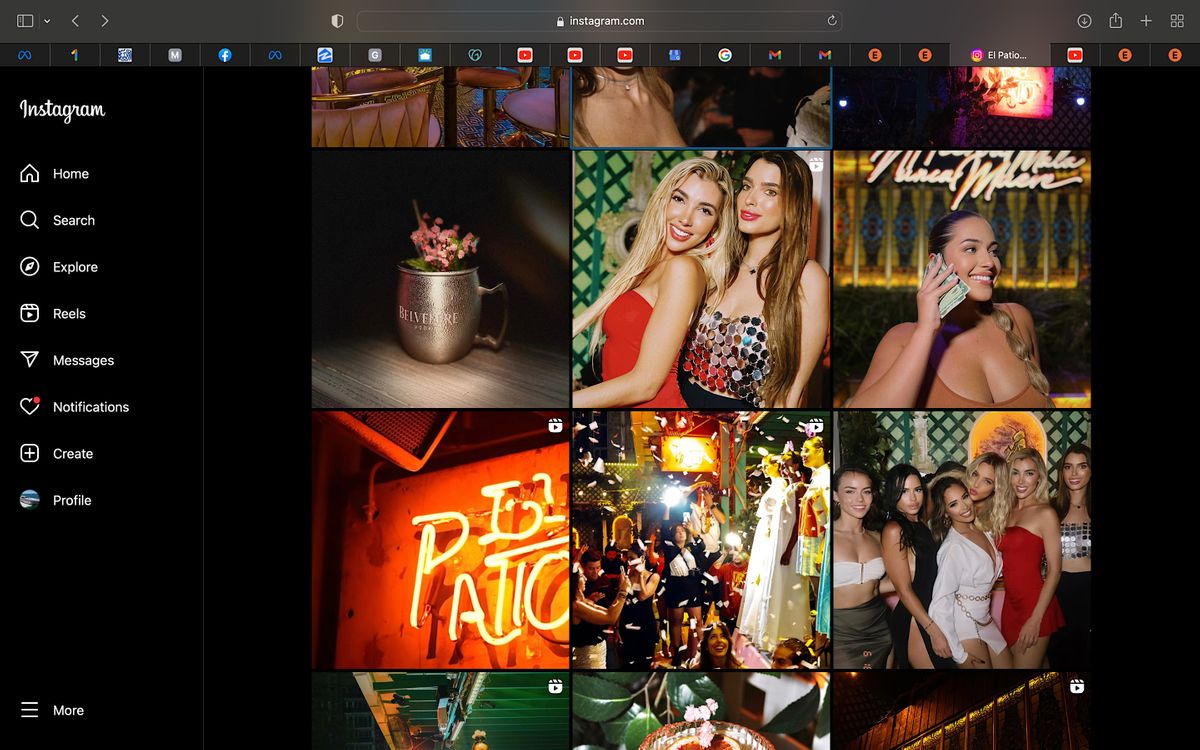Open the Explore page
The image size is (1200, 750).
tap(75, 266)
